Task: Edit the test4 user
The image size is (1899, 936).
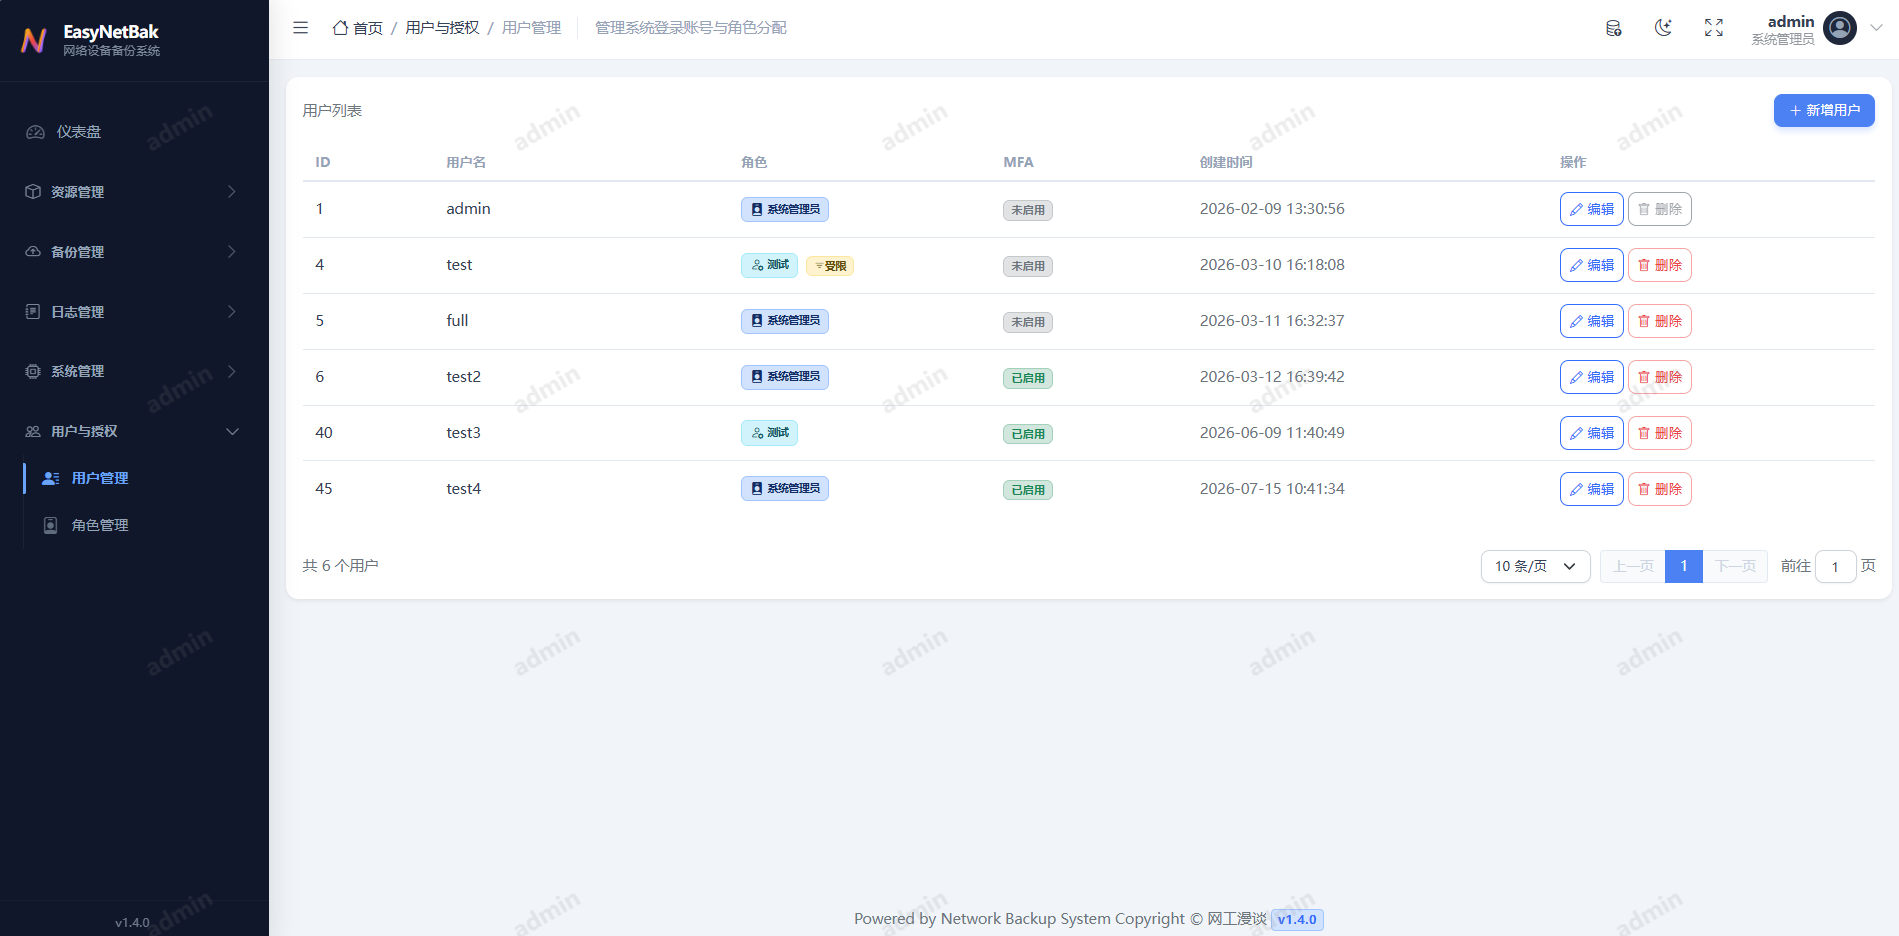Action: (1591, 489)
